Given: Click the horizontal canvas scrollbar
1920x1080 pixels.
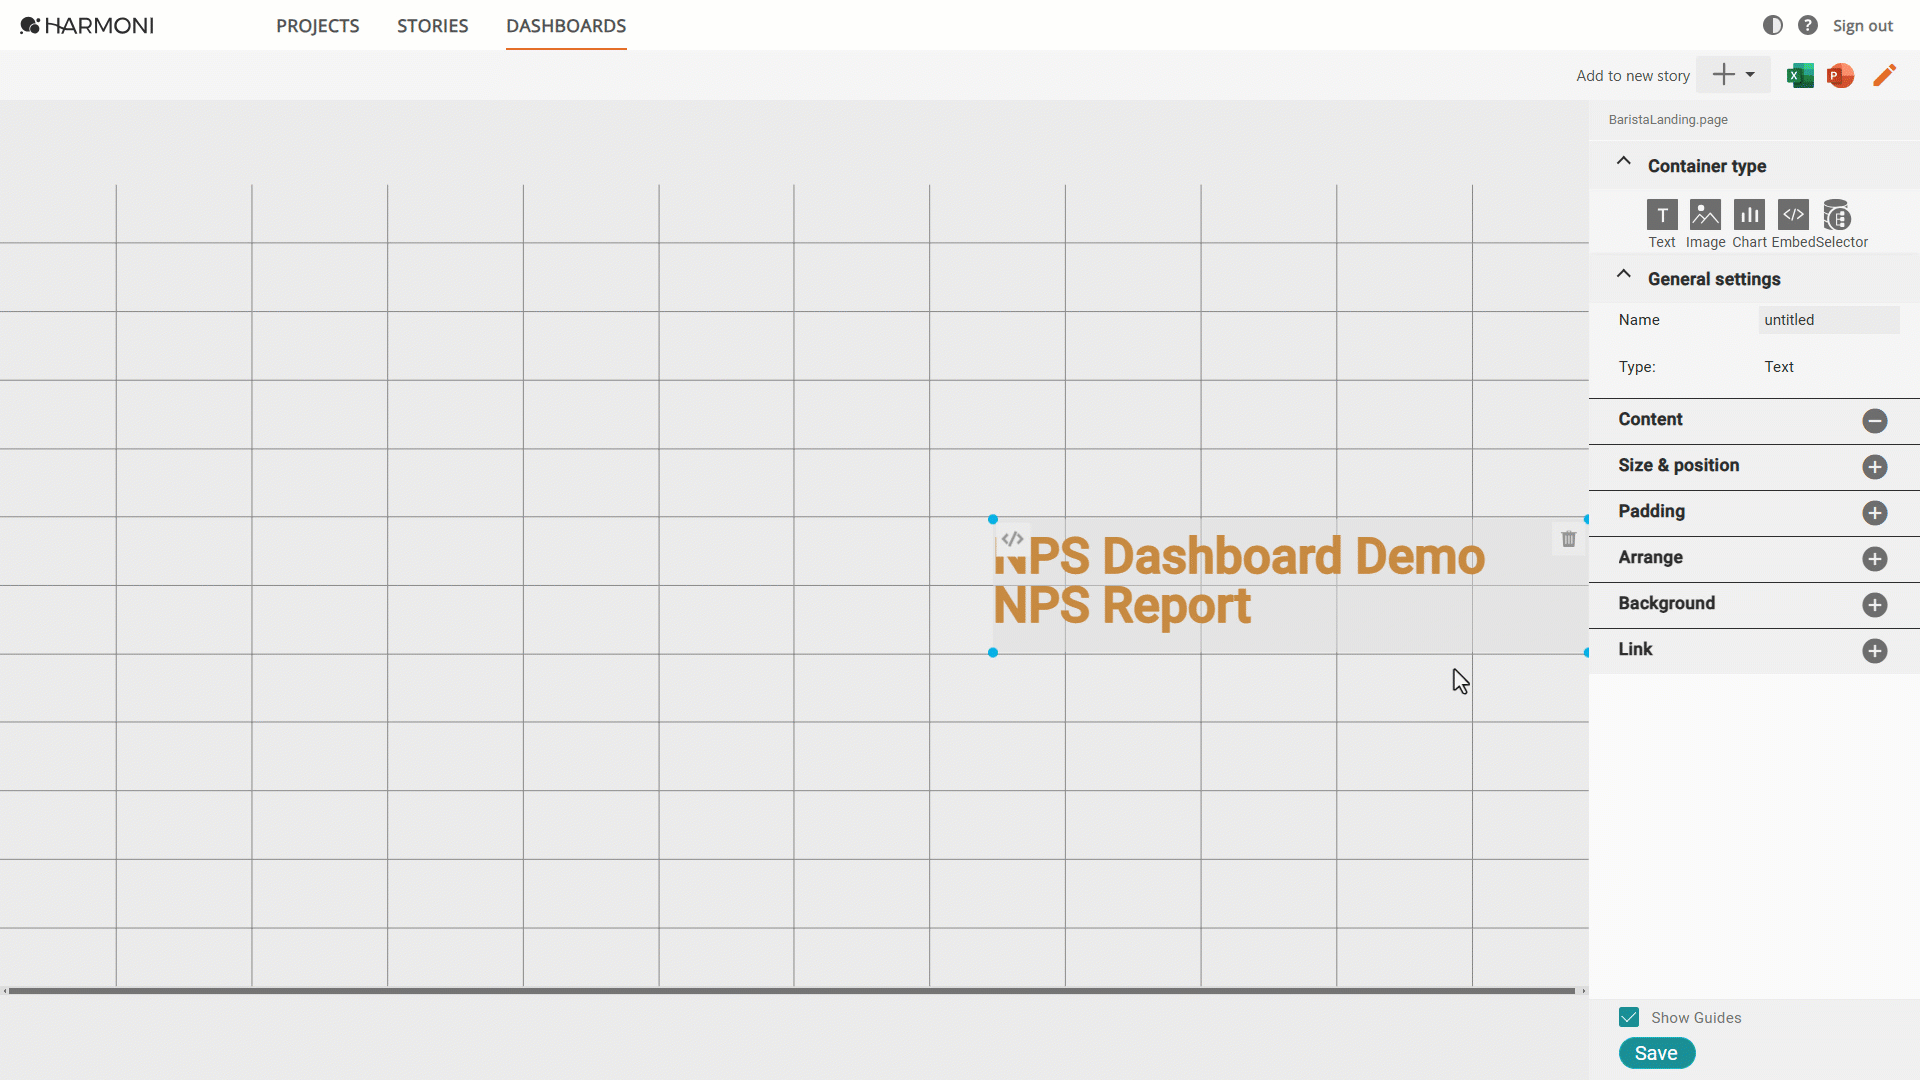Looking at the screenshot, I should (x=792, y=991).
